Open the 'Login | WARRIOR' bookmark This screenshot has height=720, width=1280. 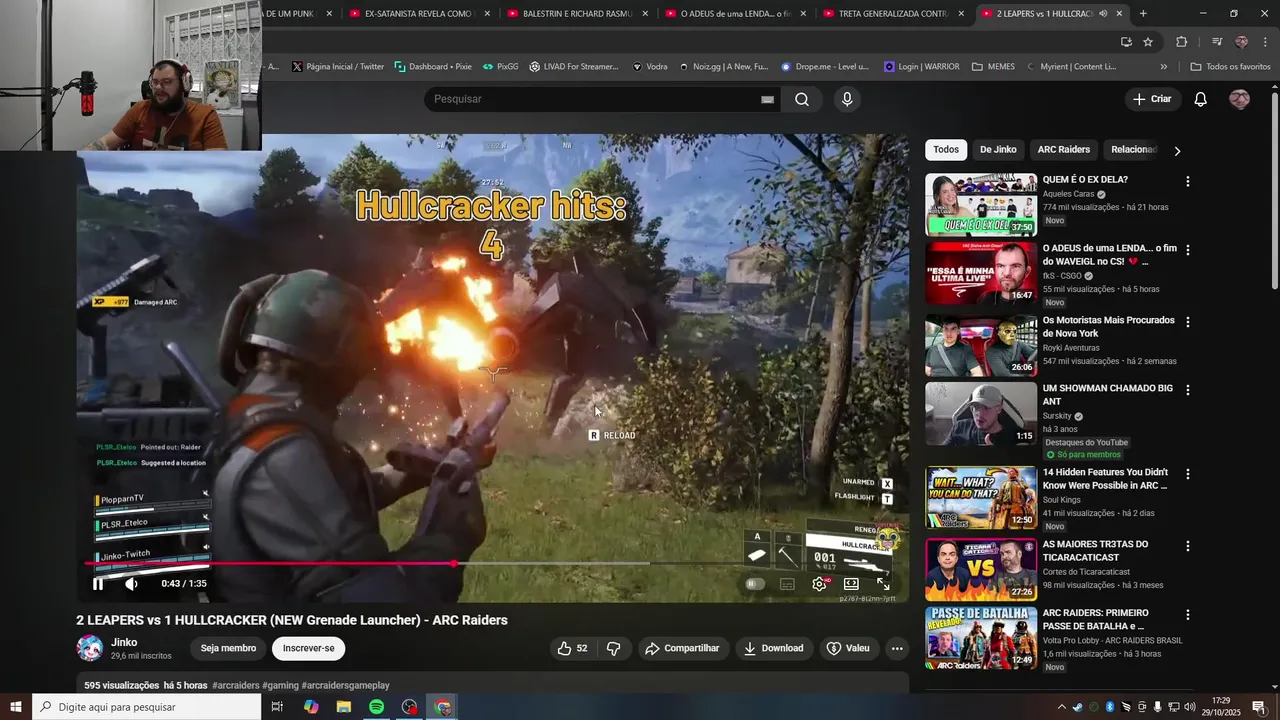(921, 67)
